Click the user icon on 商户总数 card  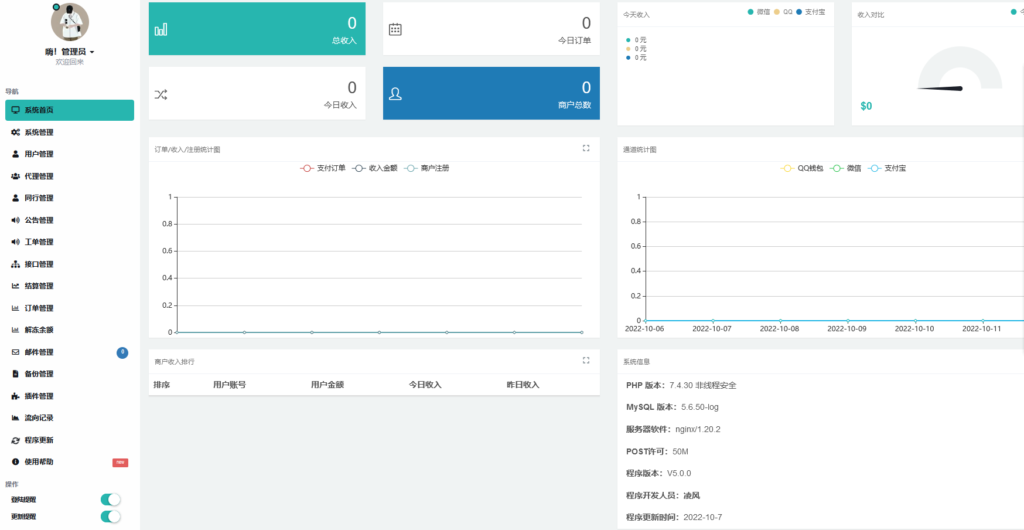click(395, 94)
